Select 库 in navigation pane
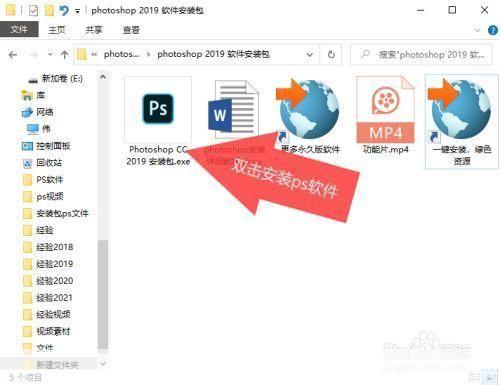This screenshot has width=500, height=385. 33,95
